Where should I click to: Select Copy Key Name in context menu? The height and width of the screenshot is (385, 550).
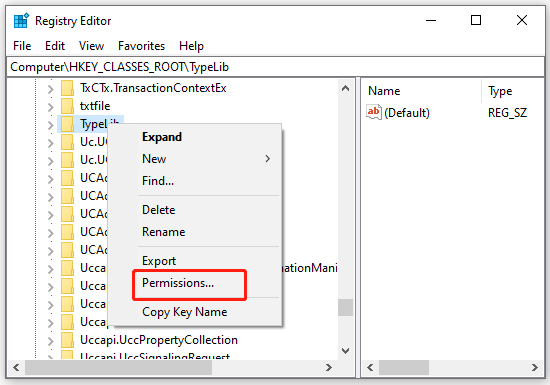[x=185, y=312]
